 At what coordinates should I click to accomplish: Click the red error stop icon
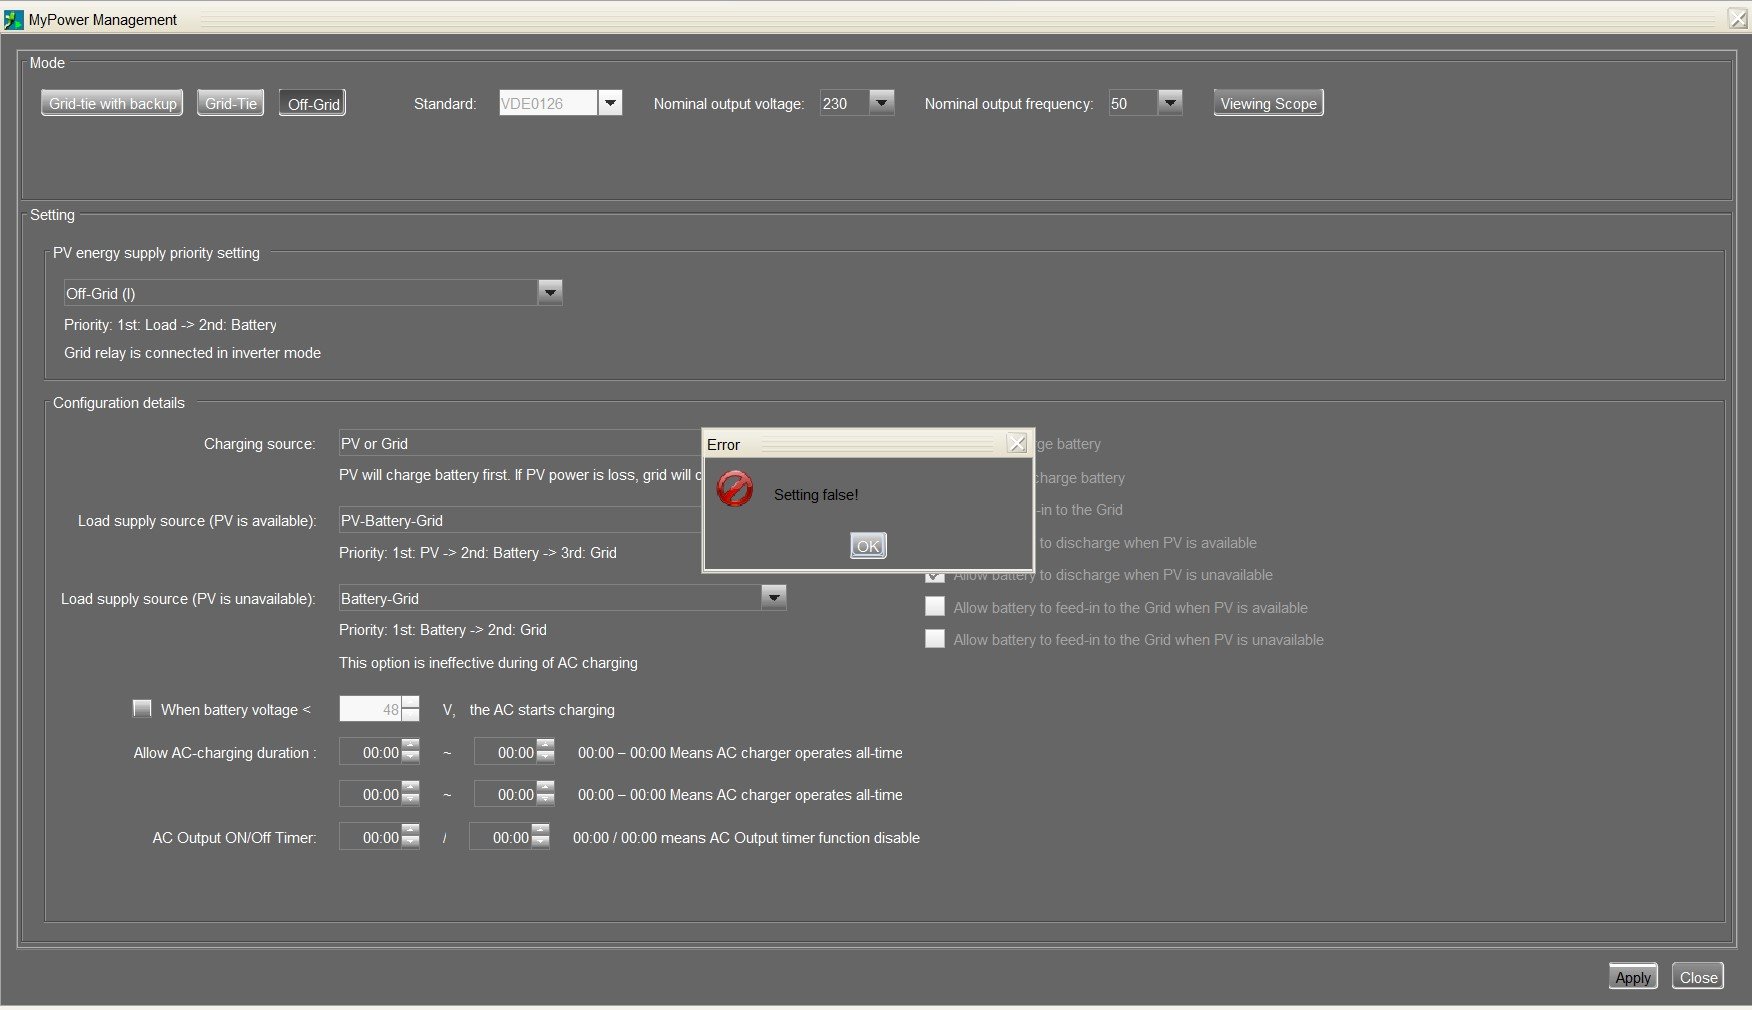coord(735,489)
